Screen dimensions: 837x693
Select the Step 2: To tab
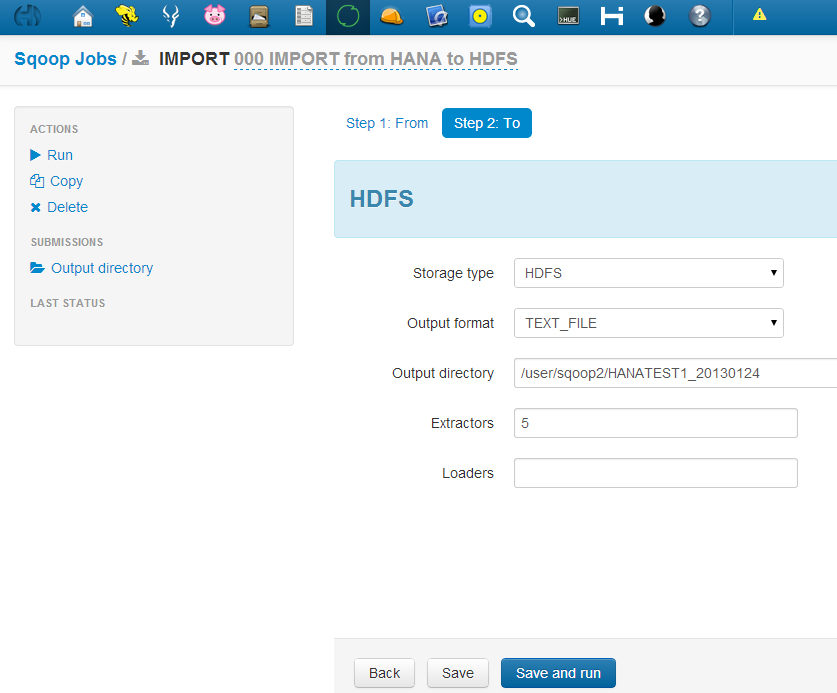pyautogui.click(x=487, y=123)
